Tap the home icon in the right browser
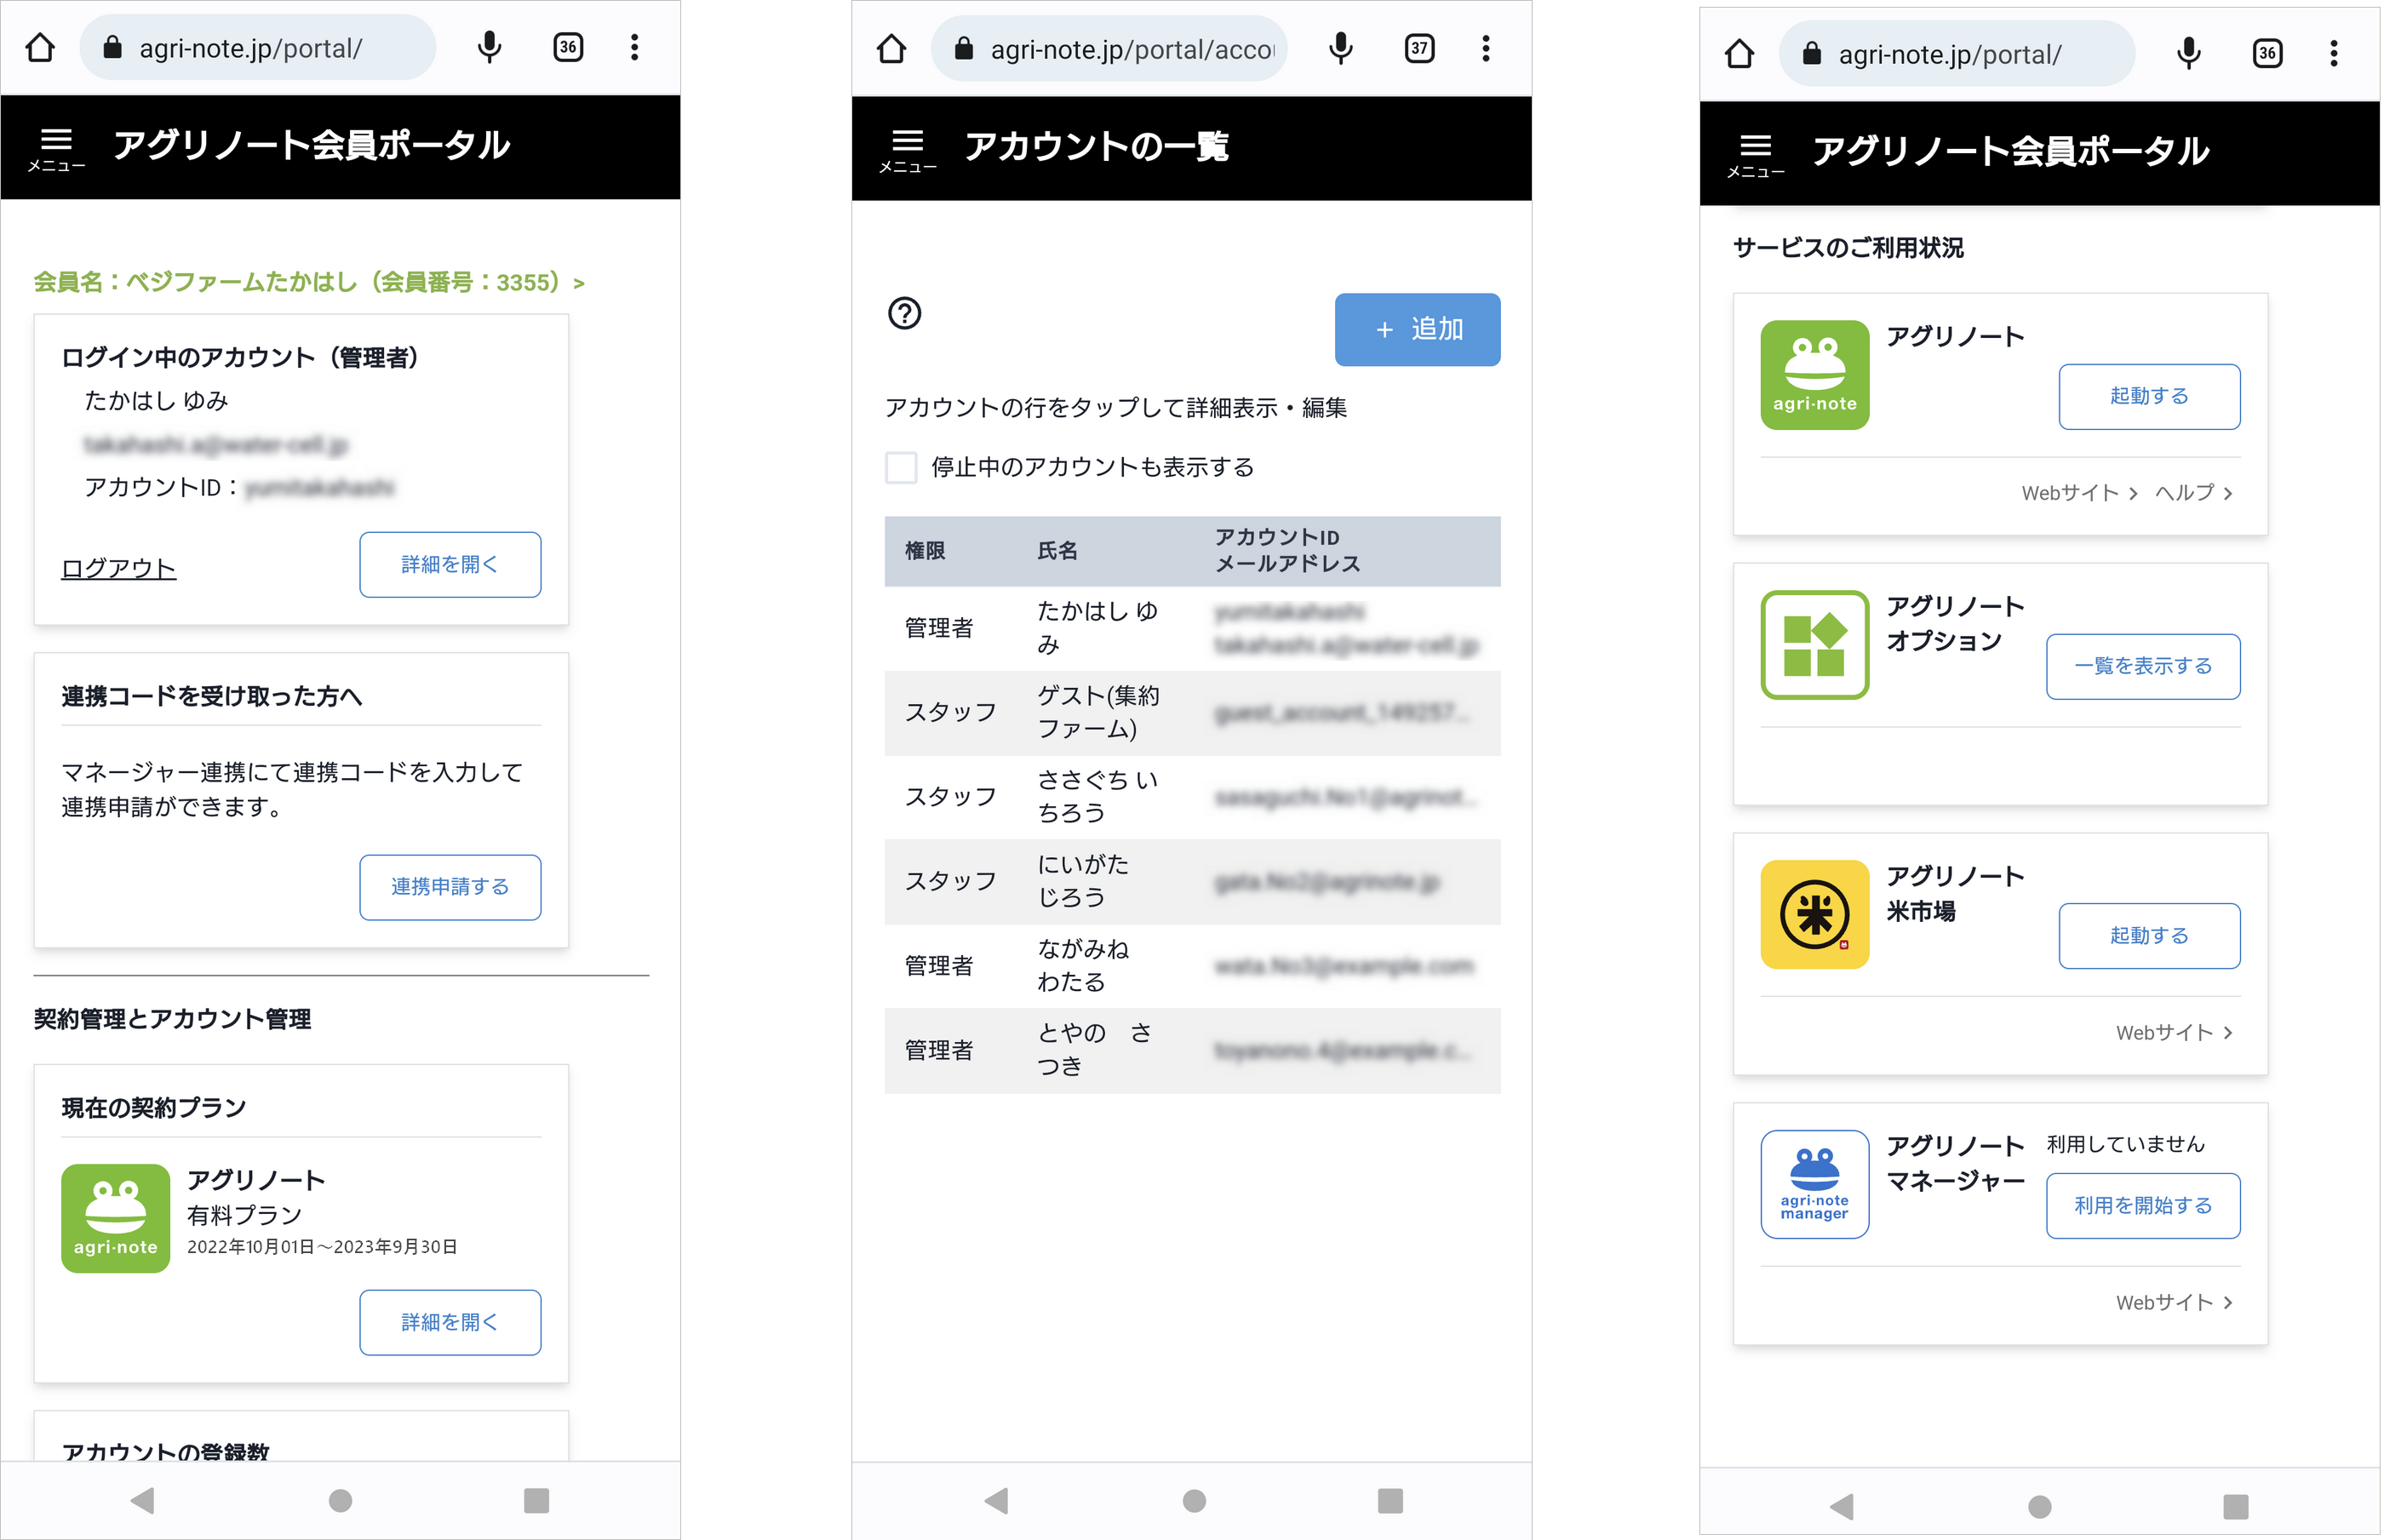Screen dimensions: 2384x1540 tap(1740, 53)
